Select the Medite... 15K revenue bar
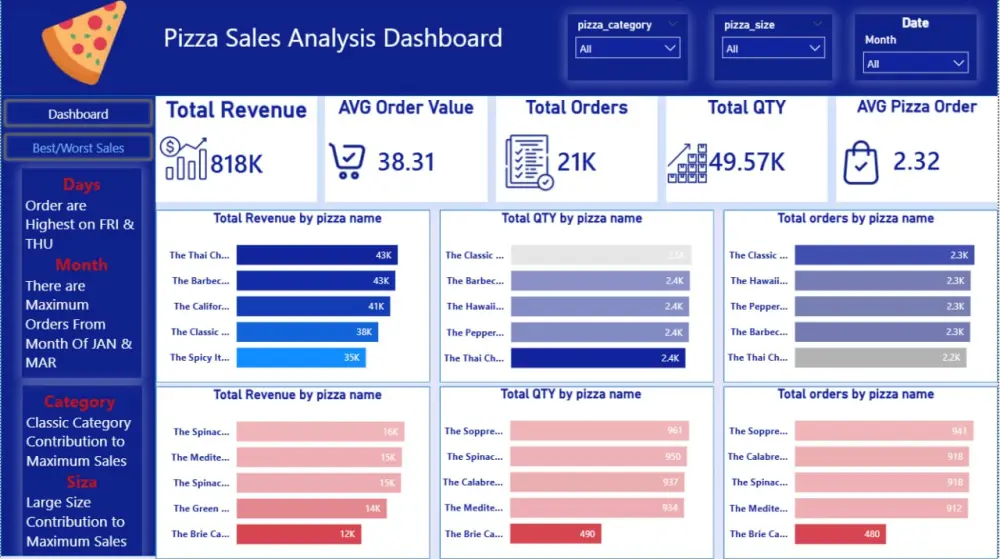The height and width of the screenshot is (559, 1000). pyautogui.click(x=319, y=457)
